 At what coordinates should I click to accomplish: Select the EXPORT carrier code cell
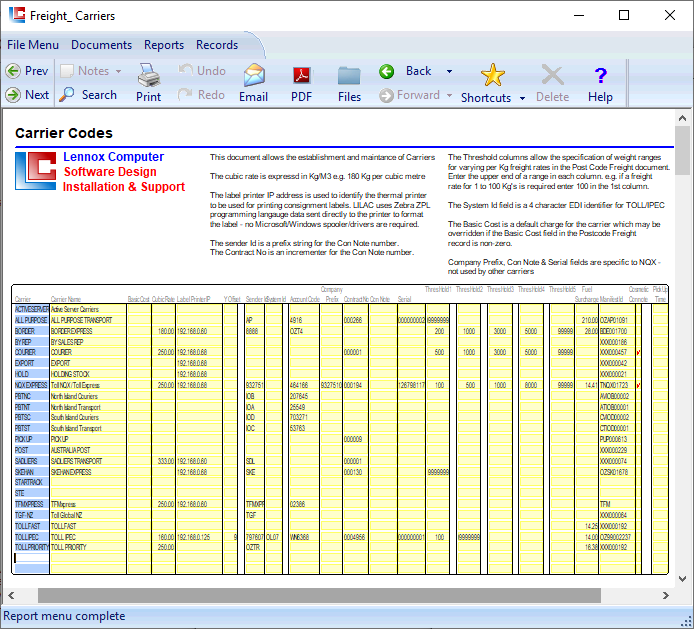(31, 363)
